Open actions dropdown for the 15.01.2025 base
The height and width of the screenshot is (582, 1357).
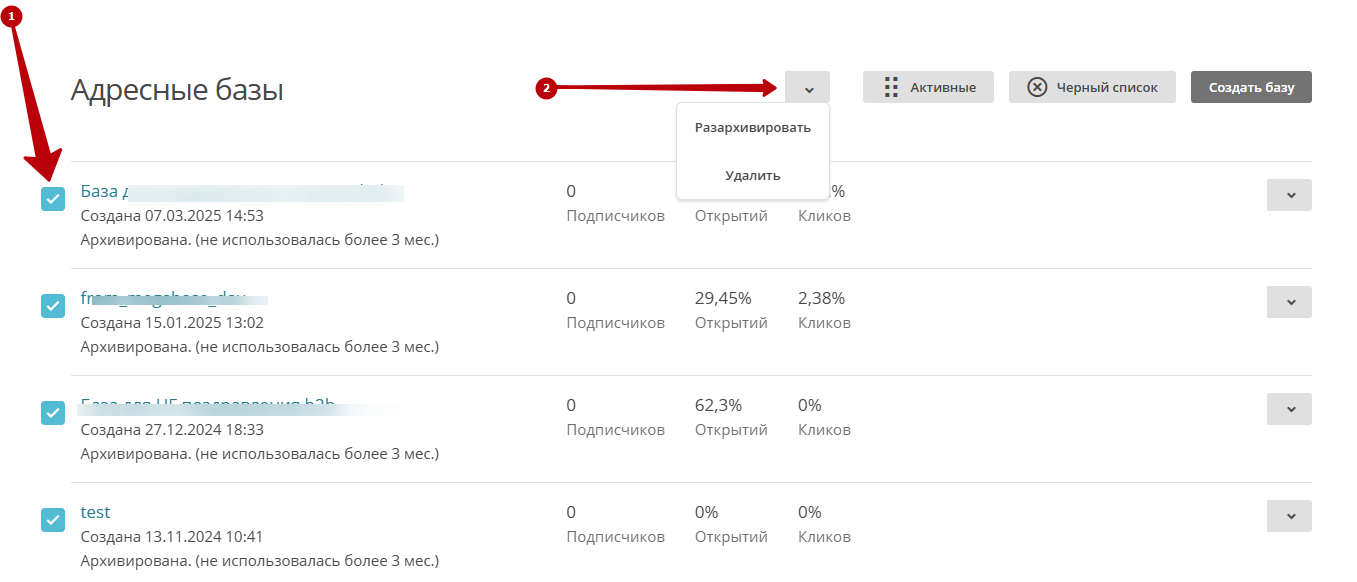coord(1289,302)
